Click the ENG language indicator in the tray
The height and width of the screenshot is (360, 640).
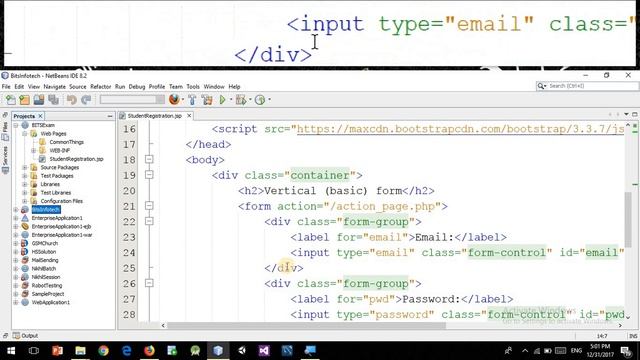[x=576, y=351]
